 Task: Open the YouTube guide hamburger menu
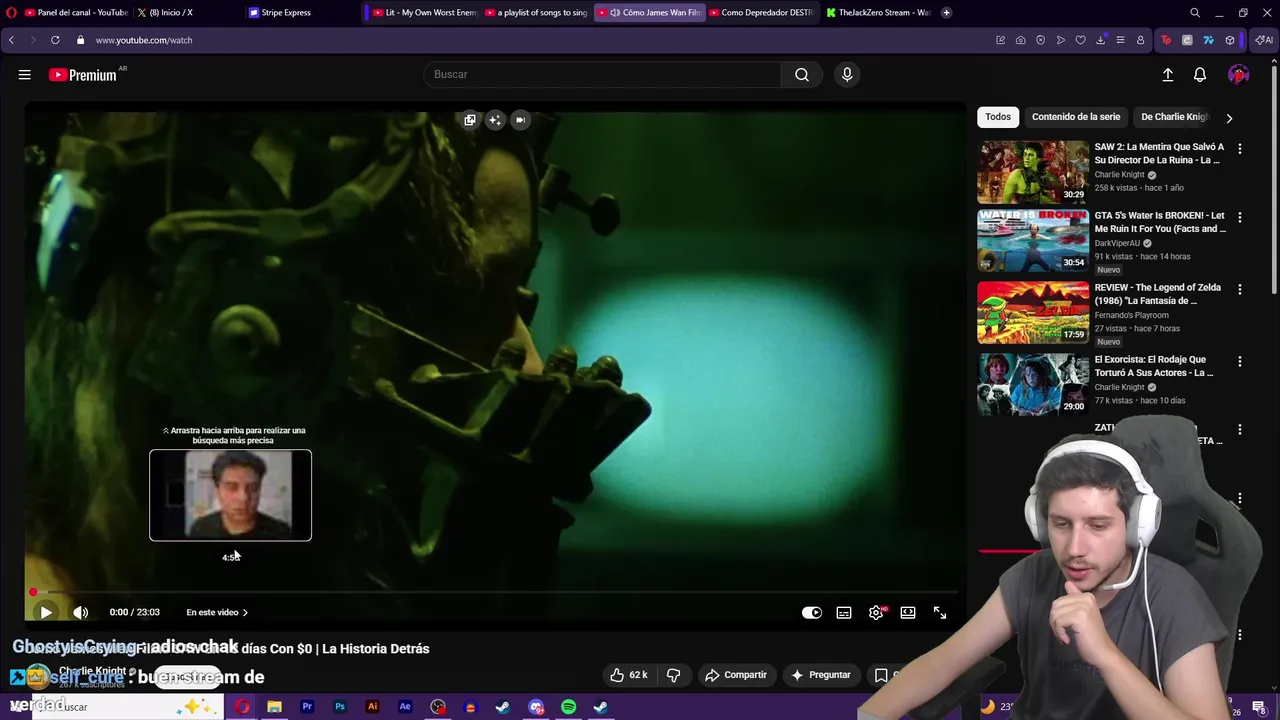point(25,74)
